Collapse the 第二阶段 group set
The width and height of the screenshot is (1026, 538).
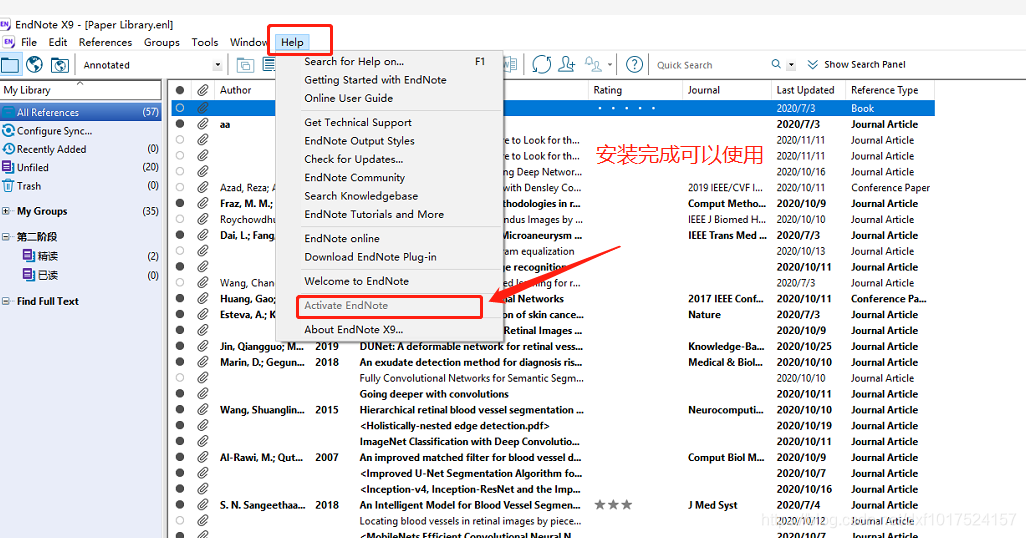[x=6, y=236]
